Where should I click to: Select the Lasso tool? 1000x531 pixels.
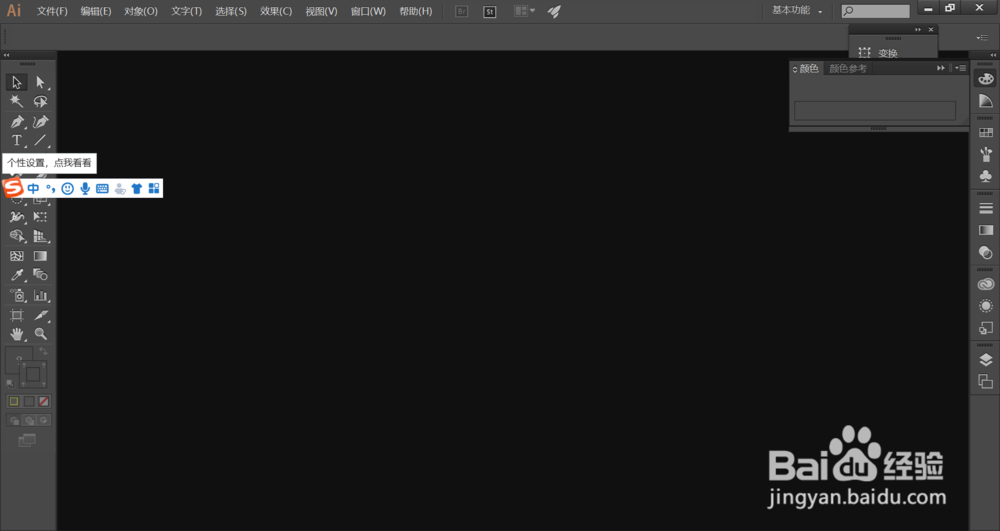pos(41,101)
